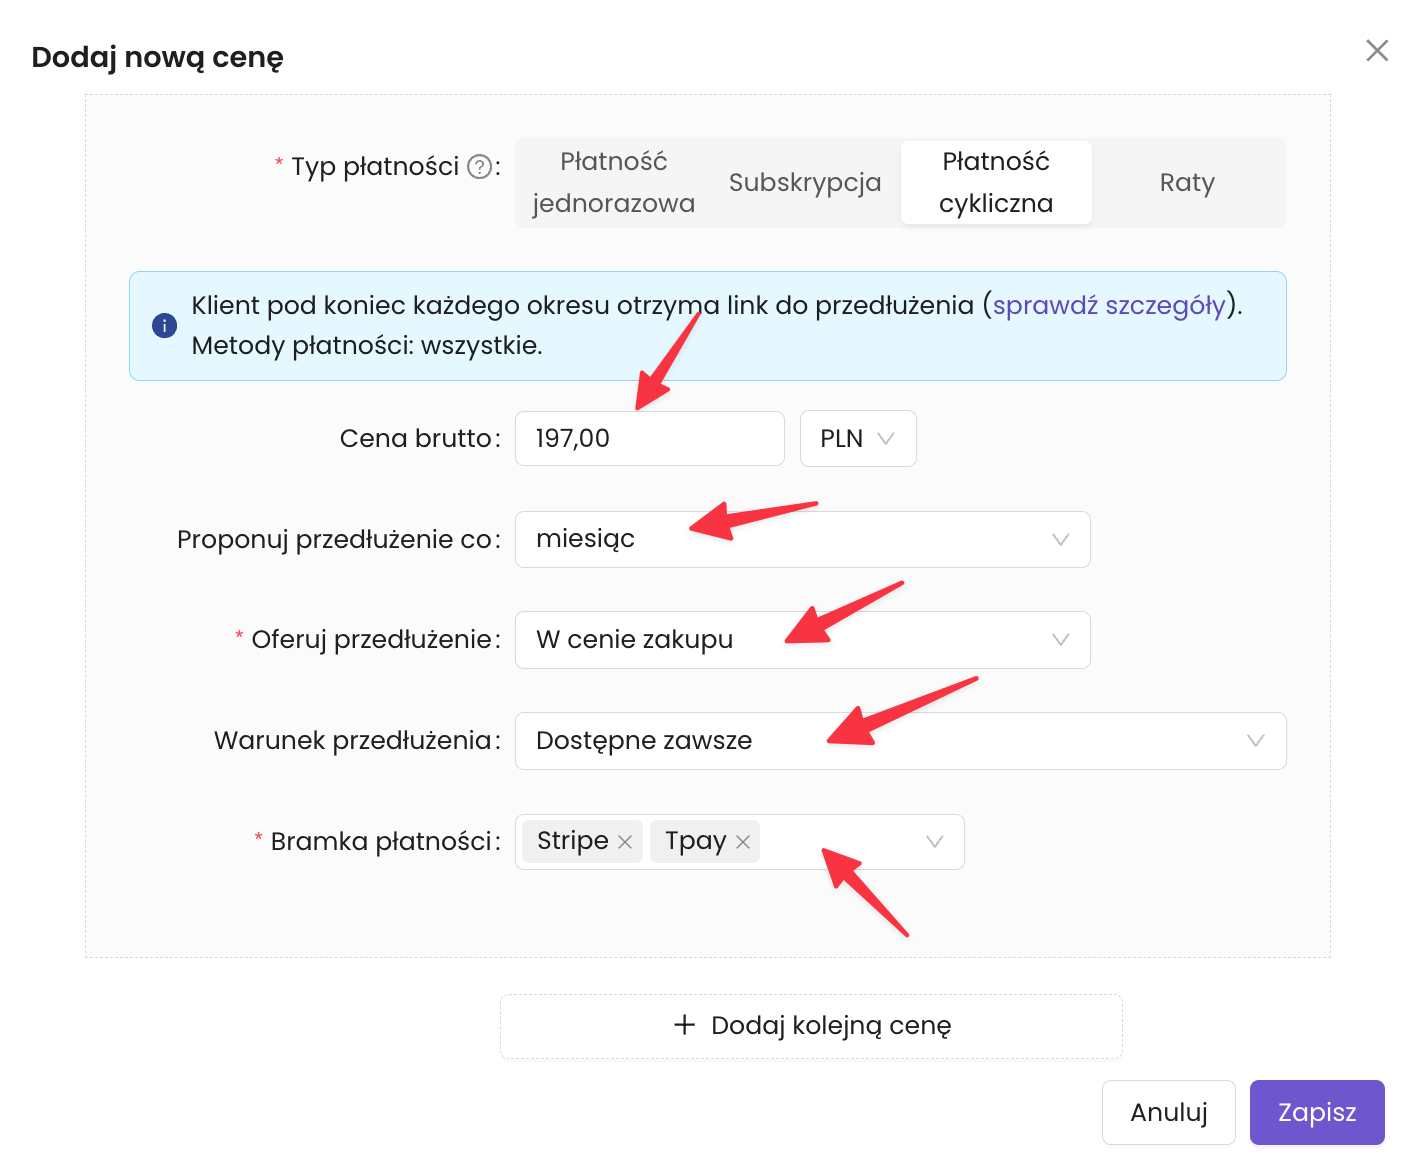This screenshot has width=1418, height=1172.
Task: Choose the Raty payment type
Action: tap(1187, 182)
